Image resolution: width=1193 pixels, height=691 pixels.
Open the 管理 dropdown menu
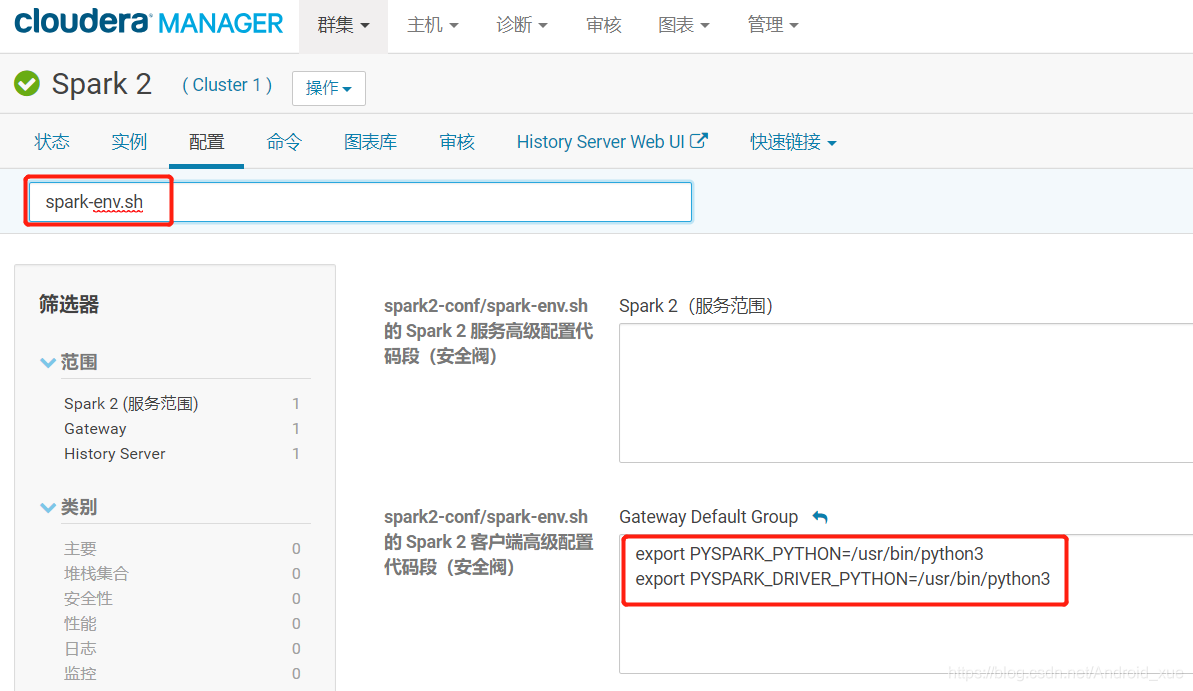(772, 25)
